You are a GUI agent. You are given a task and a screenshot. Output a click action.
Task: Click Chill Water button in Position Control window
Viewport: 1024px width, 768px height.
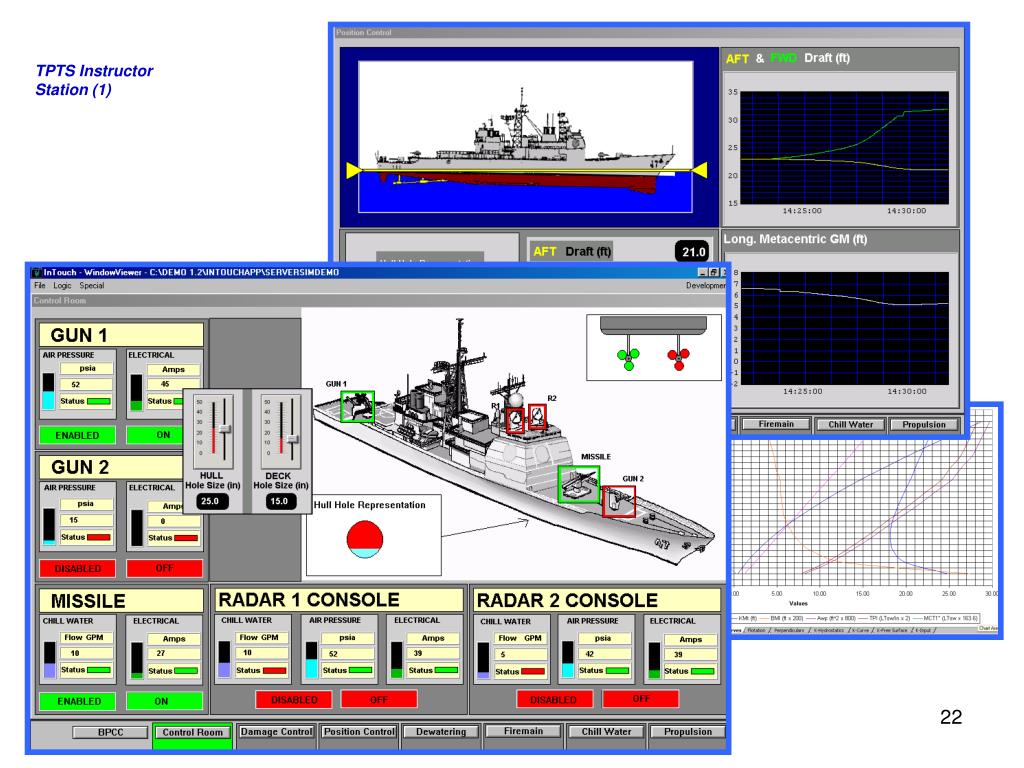tap(850, 424)
